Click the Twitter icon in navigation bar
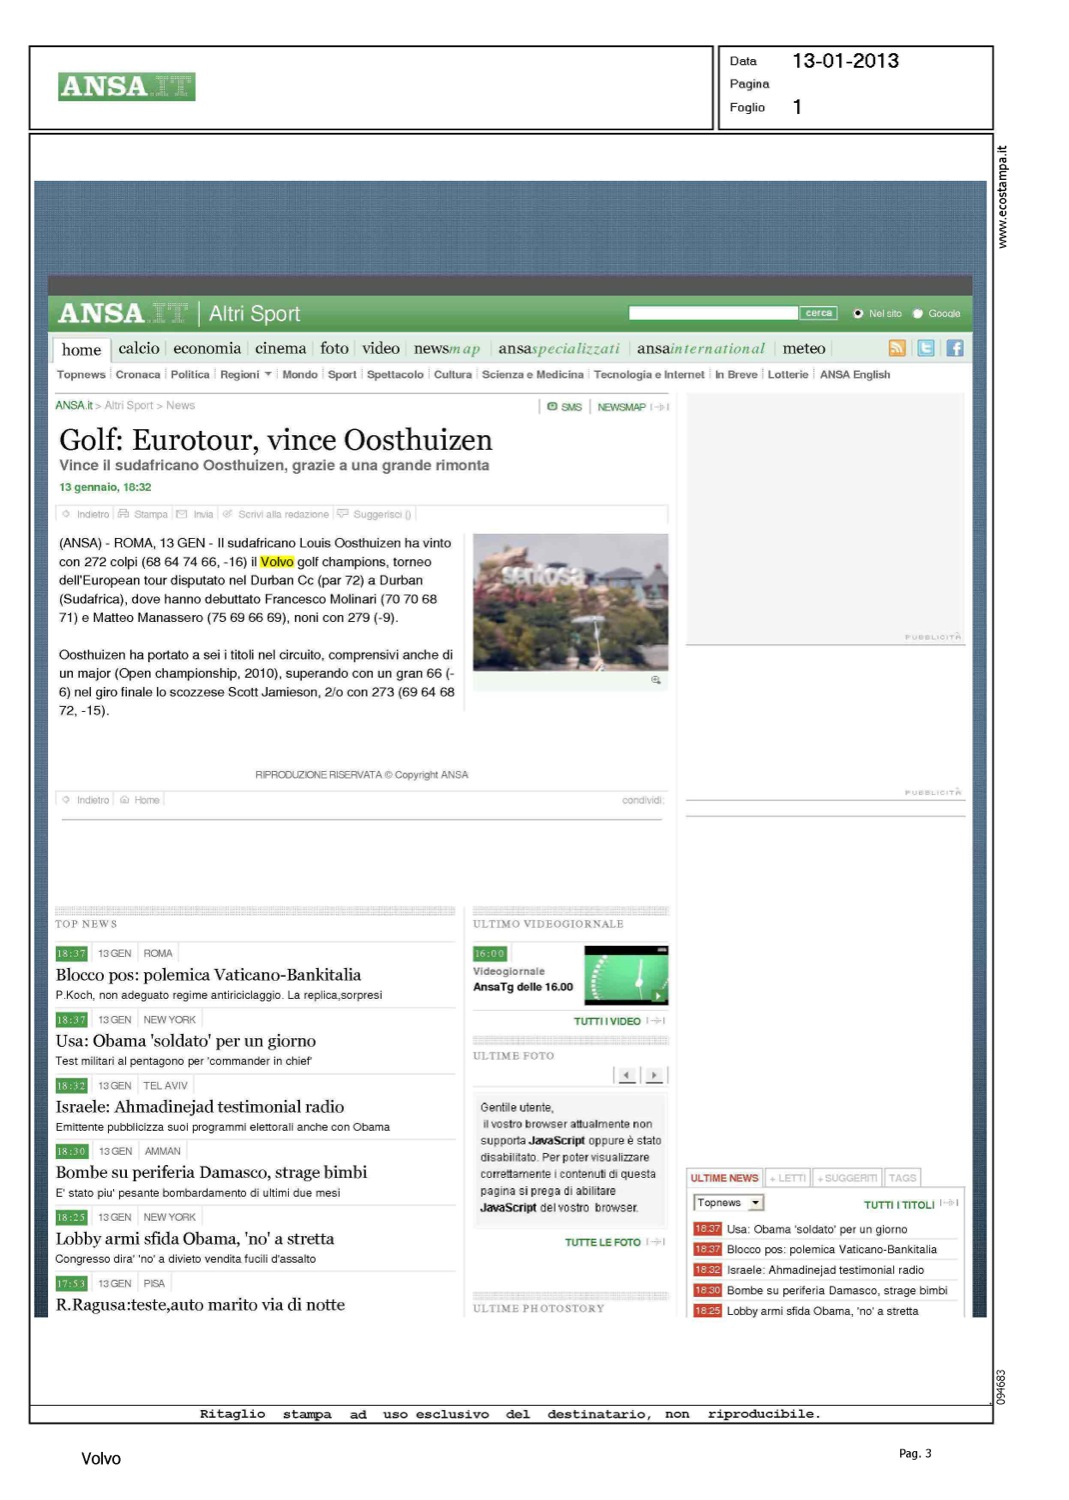 tap(926, 348)
